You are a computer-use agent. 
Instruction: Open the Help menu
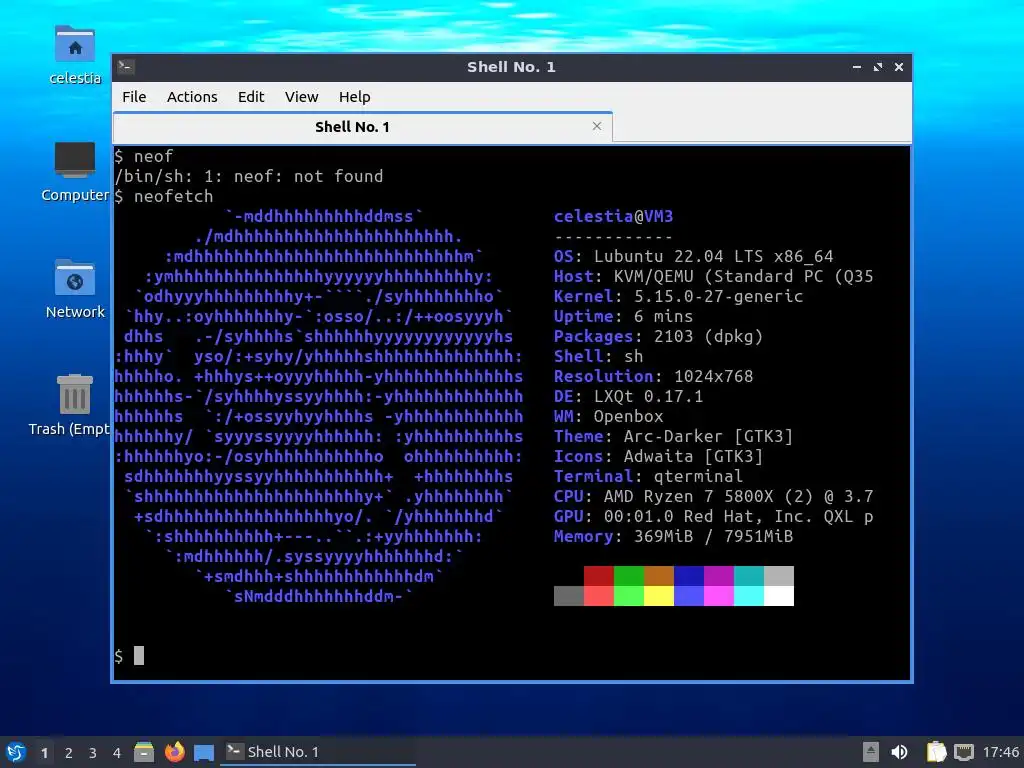point(355,97)
